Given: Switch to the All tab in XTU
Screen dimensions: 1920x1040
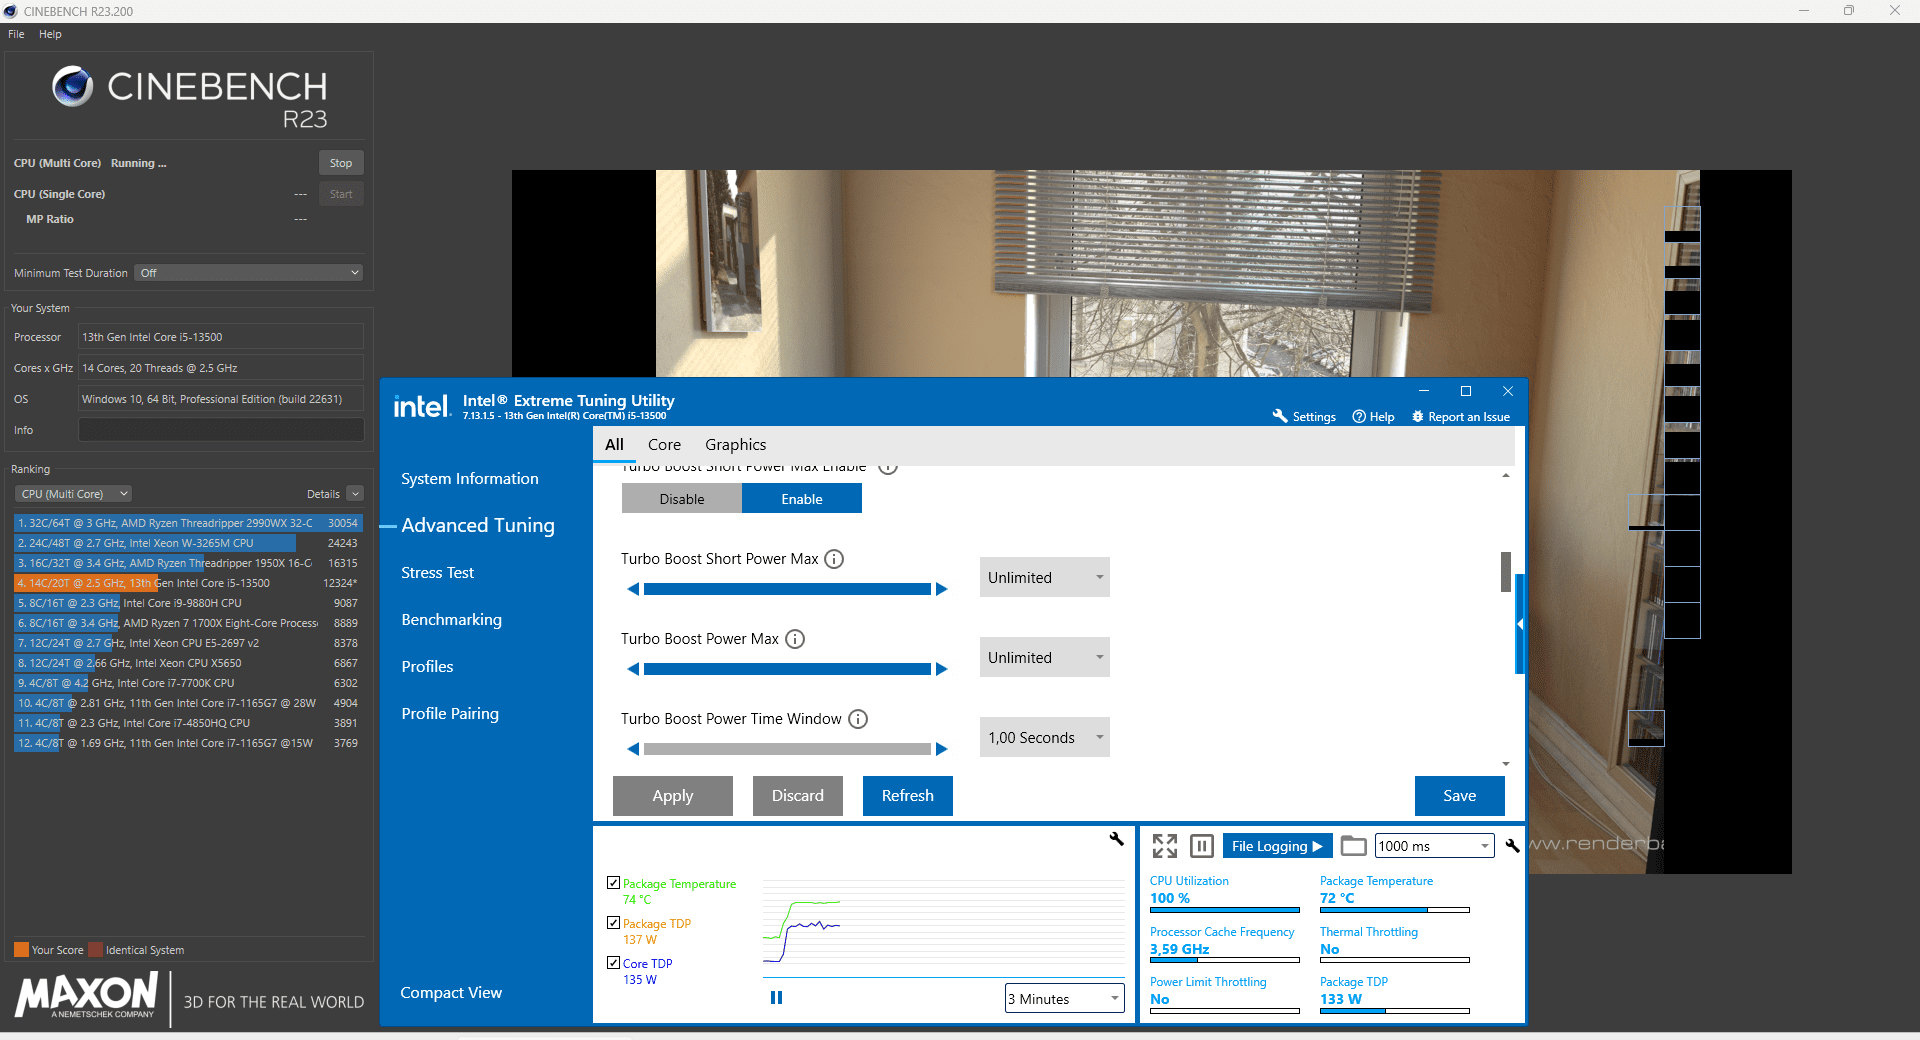Looking at the screenshot, I should click(x=614, y=445).
